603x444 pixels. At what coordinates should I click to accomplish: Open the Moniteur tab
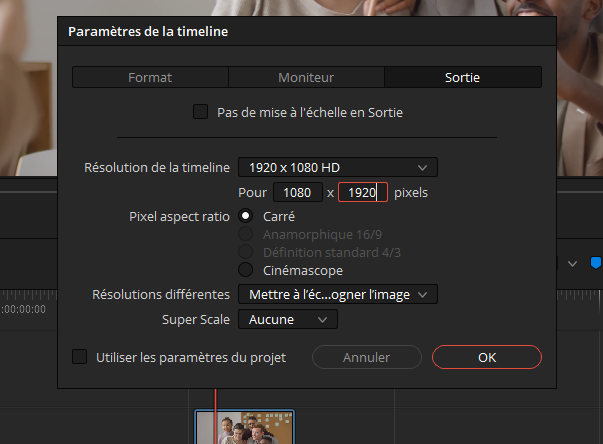(306, 77)
